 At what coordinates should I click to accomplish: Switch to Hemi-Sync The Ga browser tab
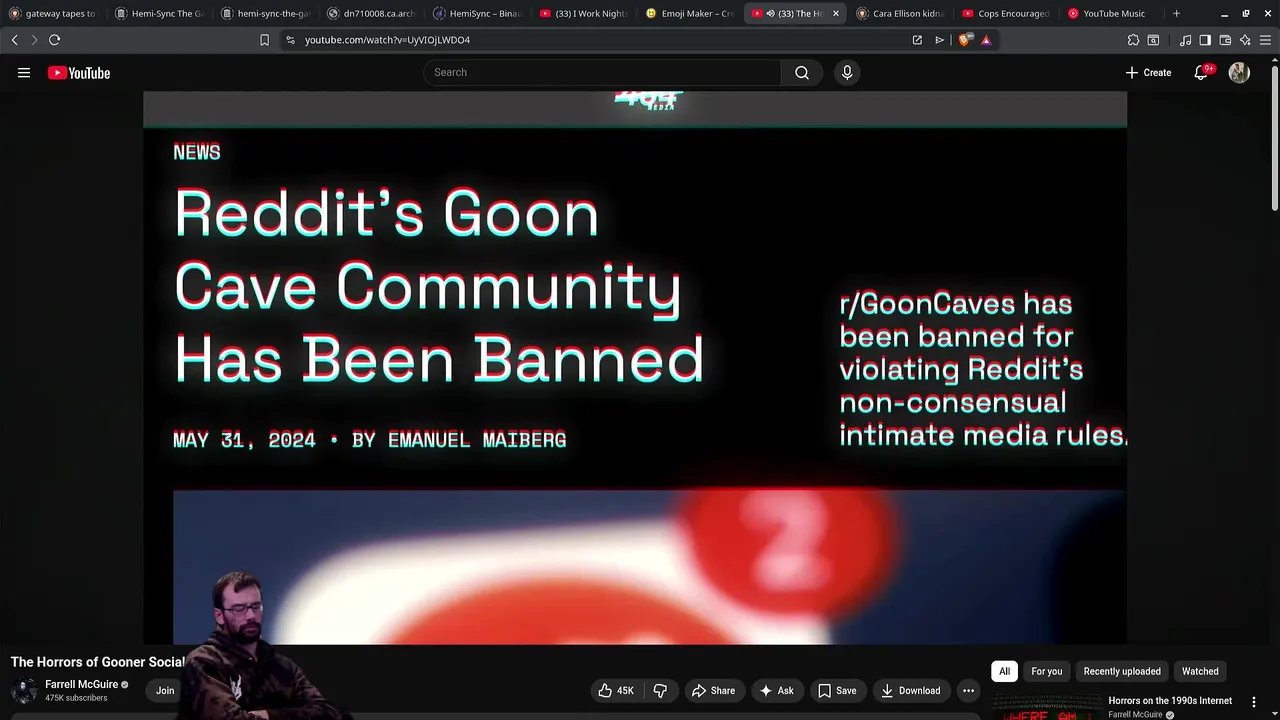click(159, 13)
